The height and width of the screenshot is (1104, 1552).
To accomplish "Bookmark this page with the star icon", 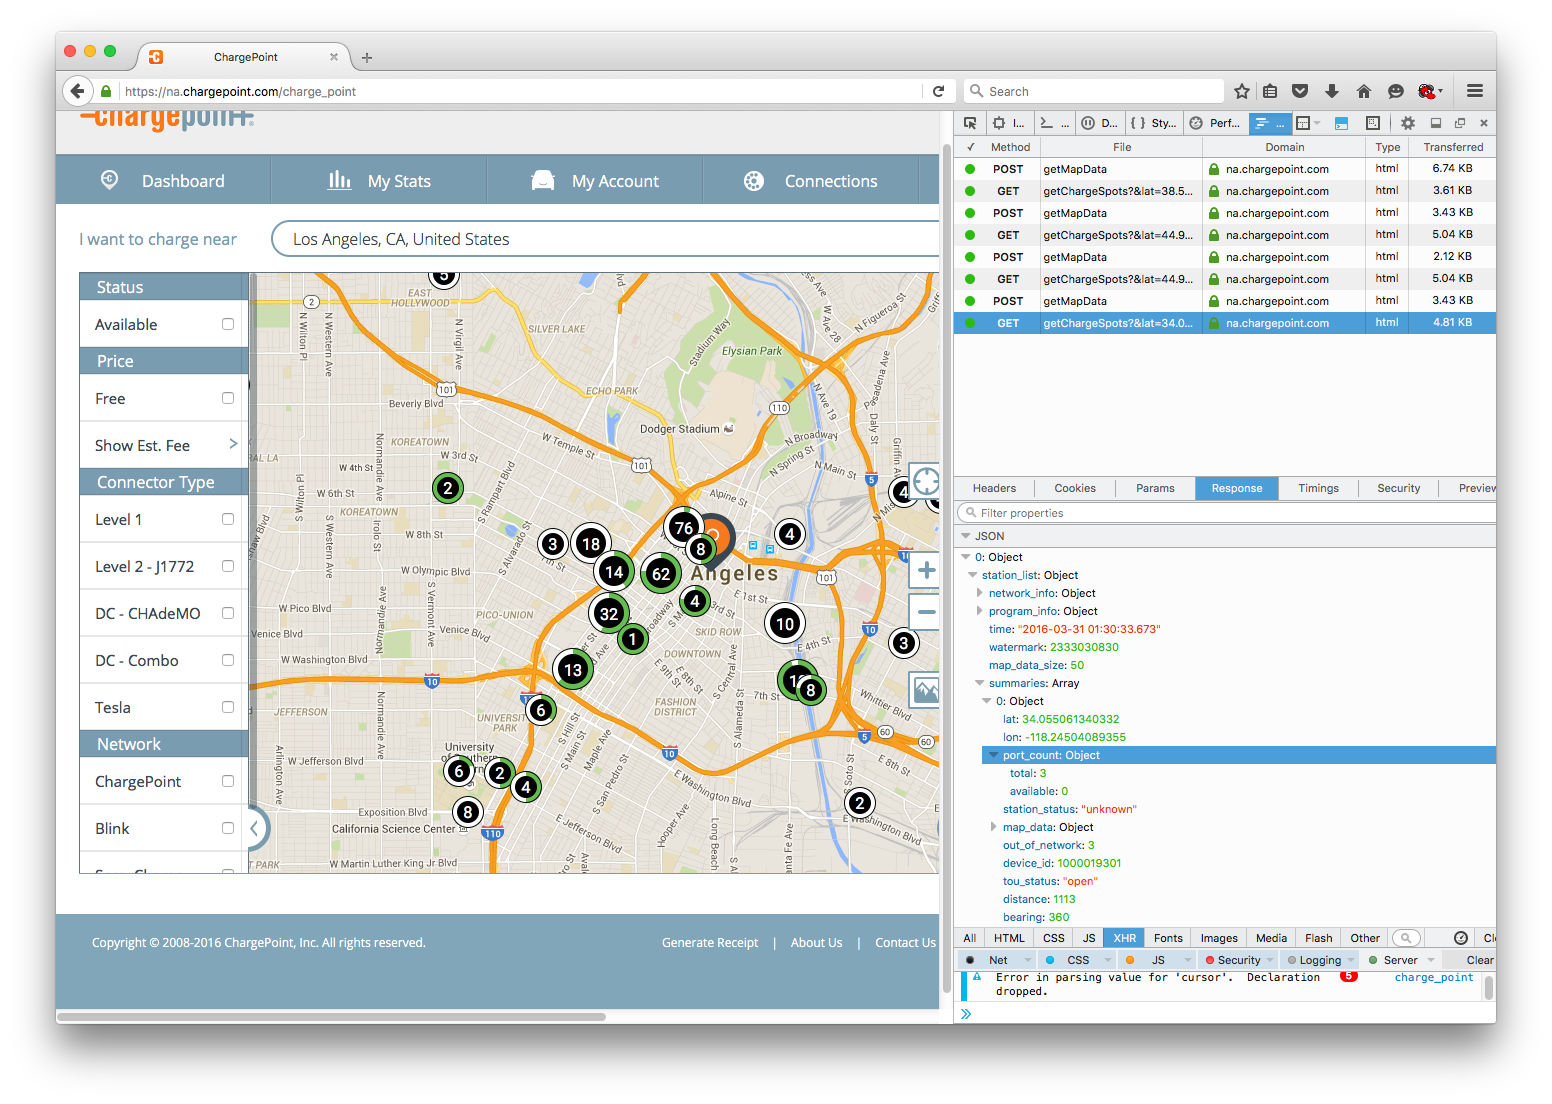I will pyautogui.click(x=1242, y=91).
